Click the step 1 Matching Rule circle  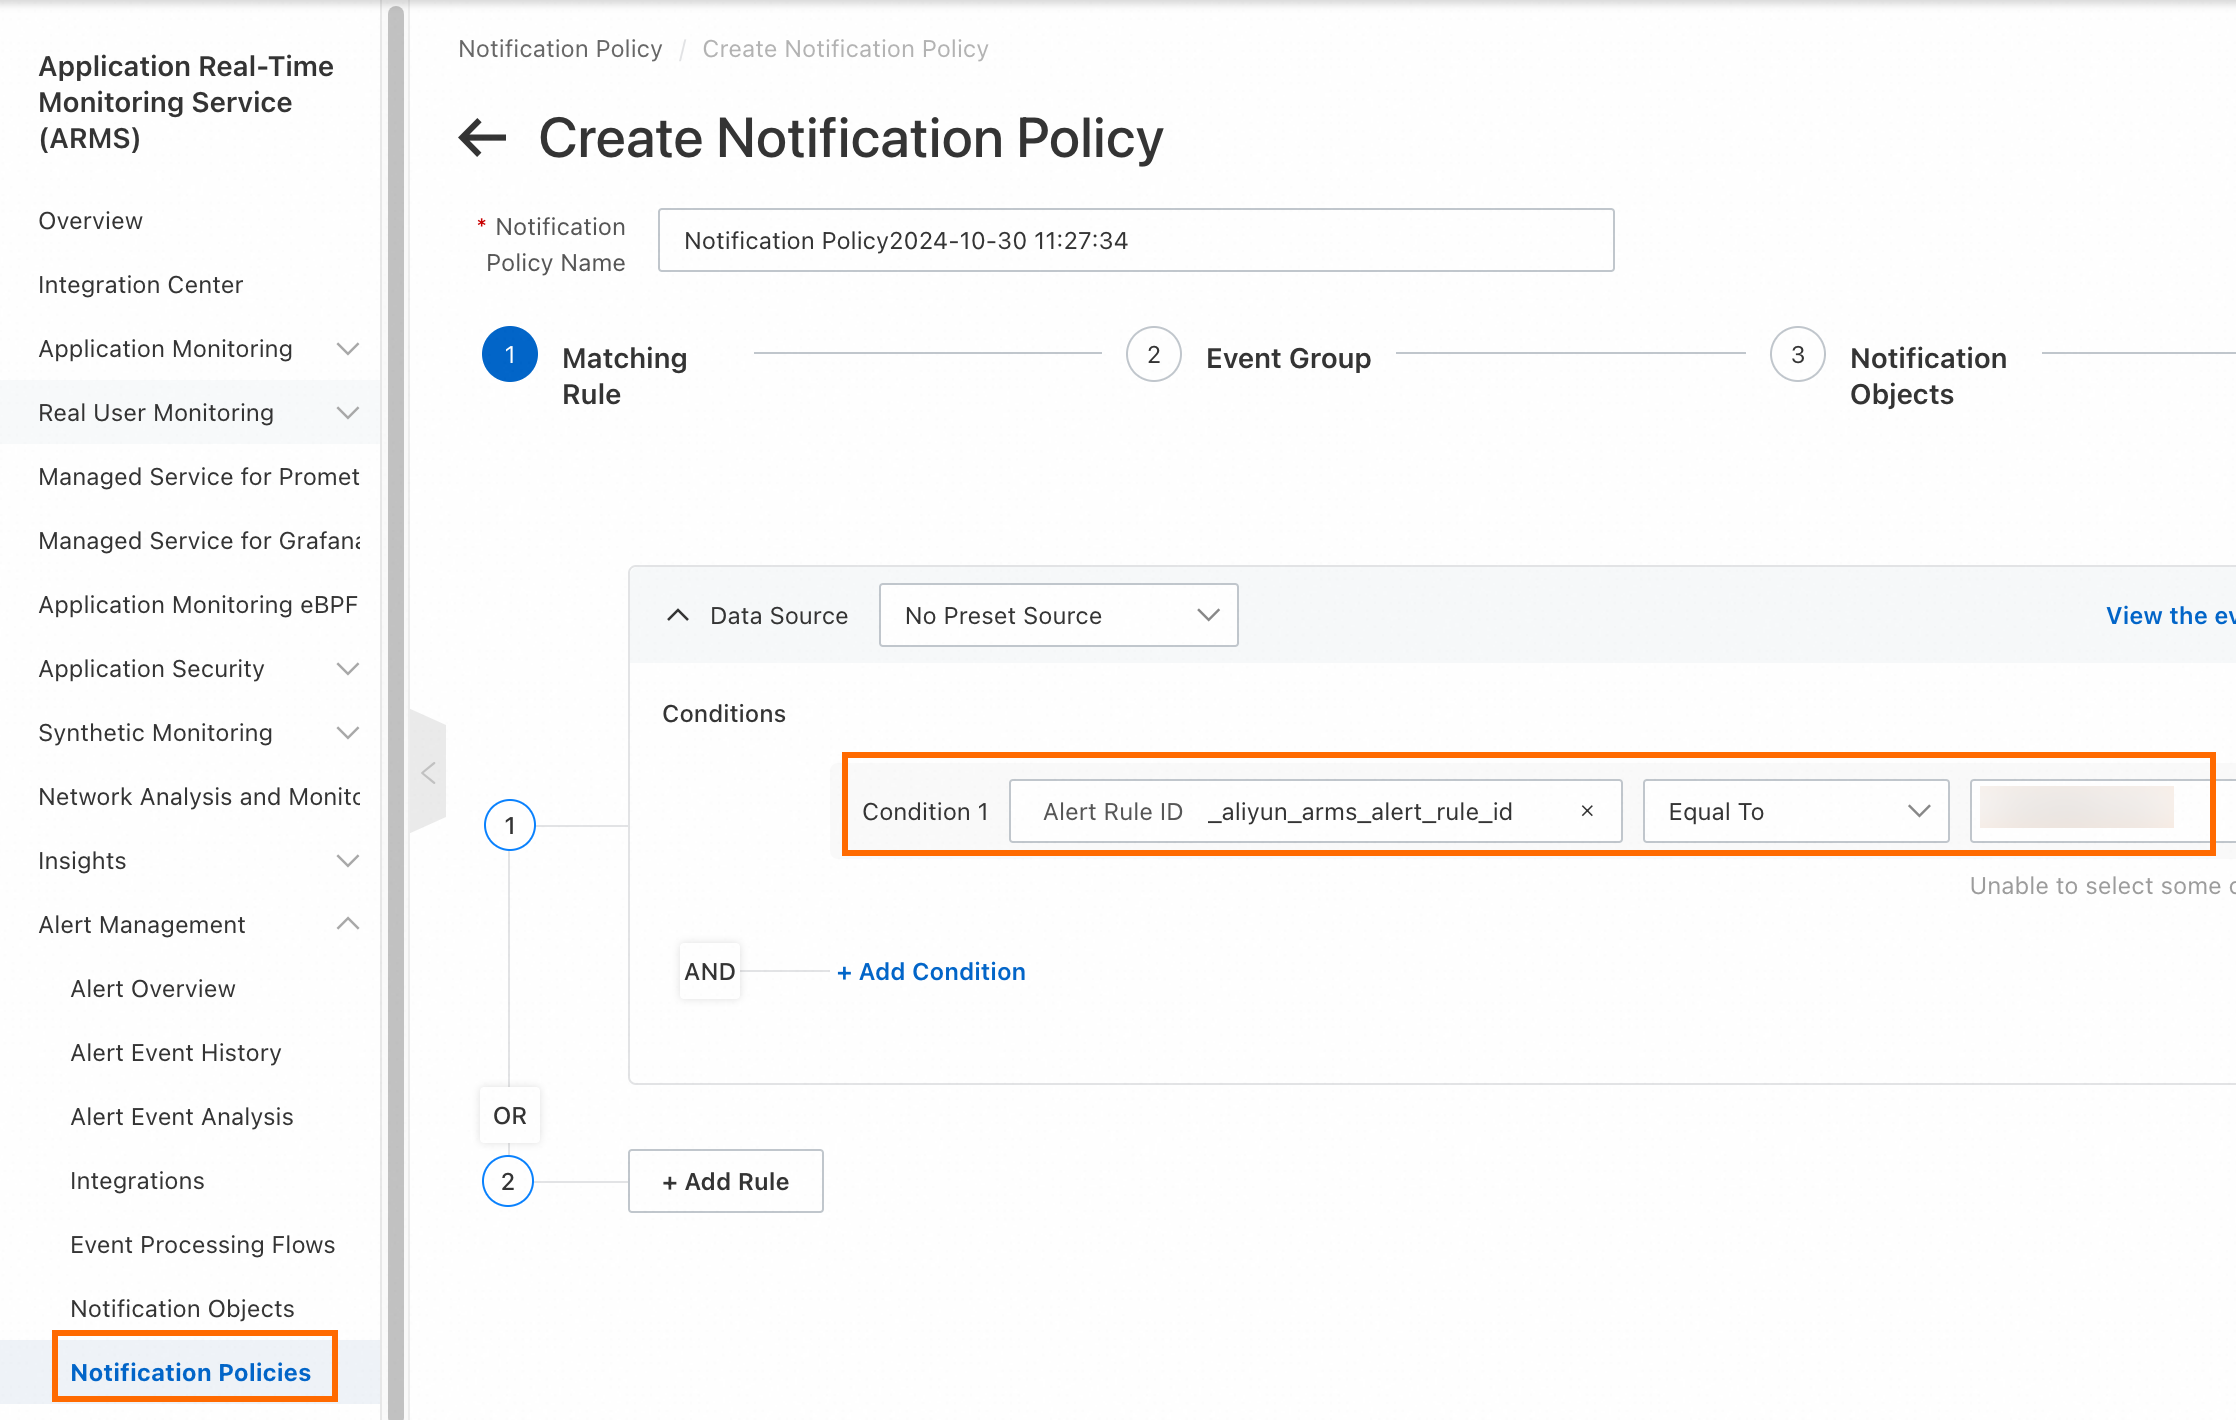coord(510,355)
